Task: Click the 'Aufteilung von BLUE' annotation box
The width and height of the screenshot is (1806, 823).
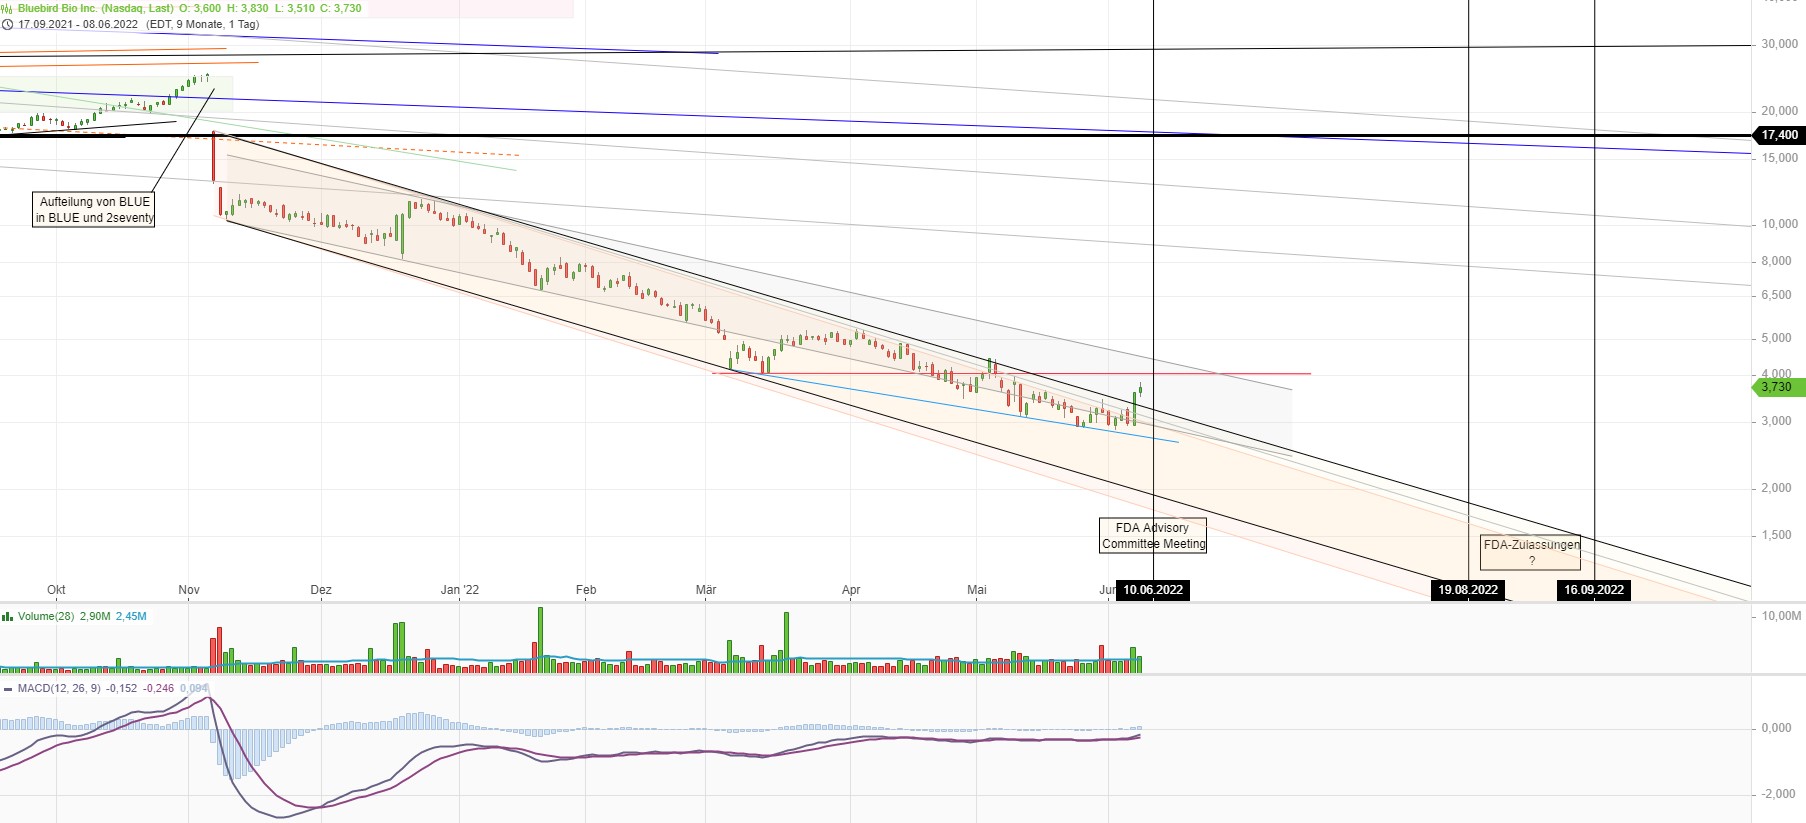Action: [x=95, y=210]
